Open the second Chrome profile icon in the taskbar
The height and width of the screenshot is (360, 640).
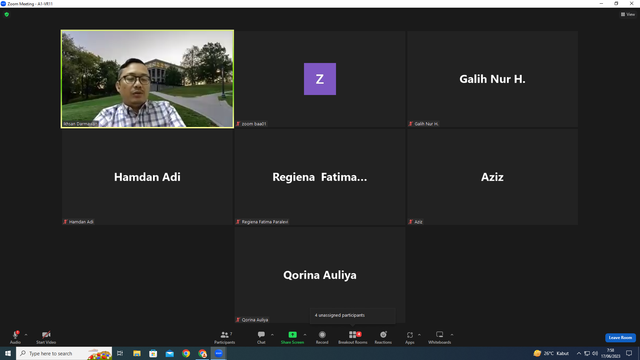point(202,353)
